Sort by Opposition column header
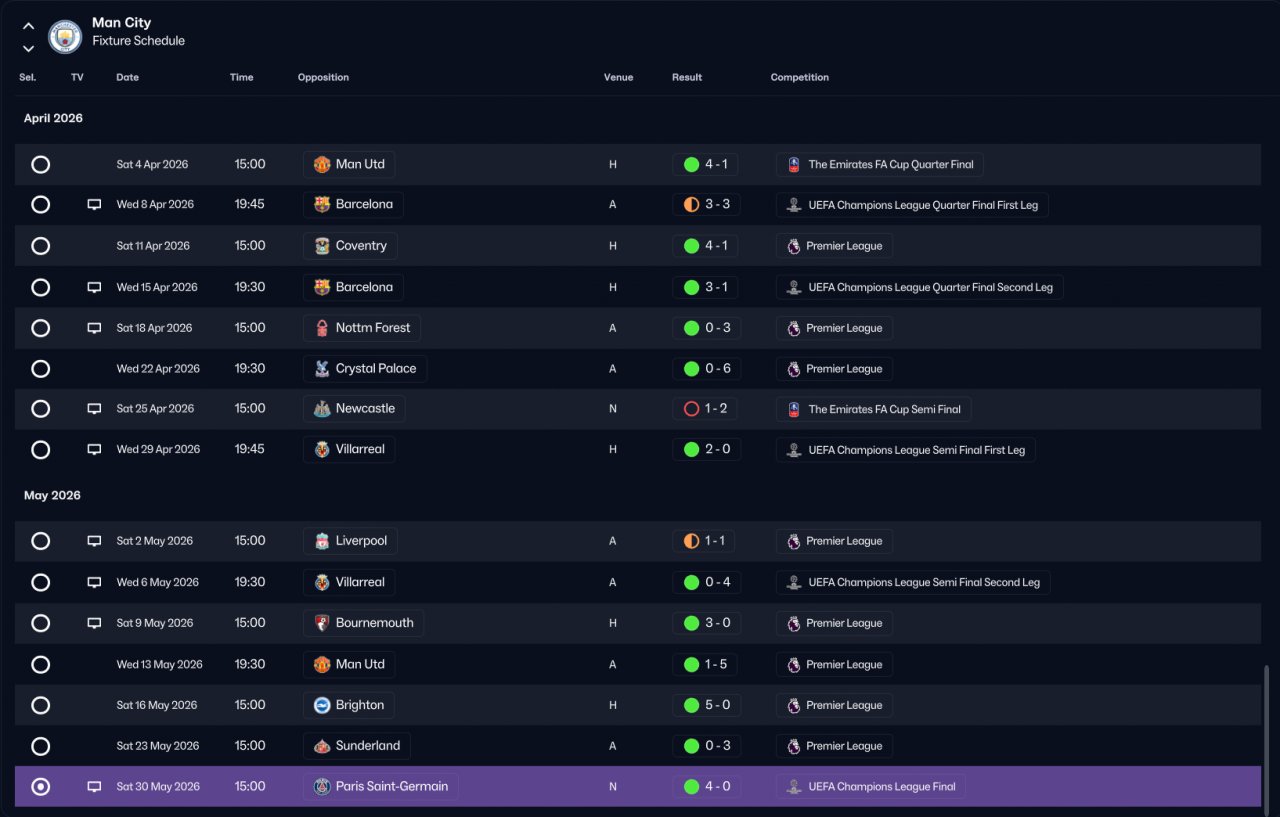 point(323,77)
